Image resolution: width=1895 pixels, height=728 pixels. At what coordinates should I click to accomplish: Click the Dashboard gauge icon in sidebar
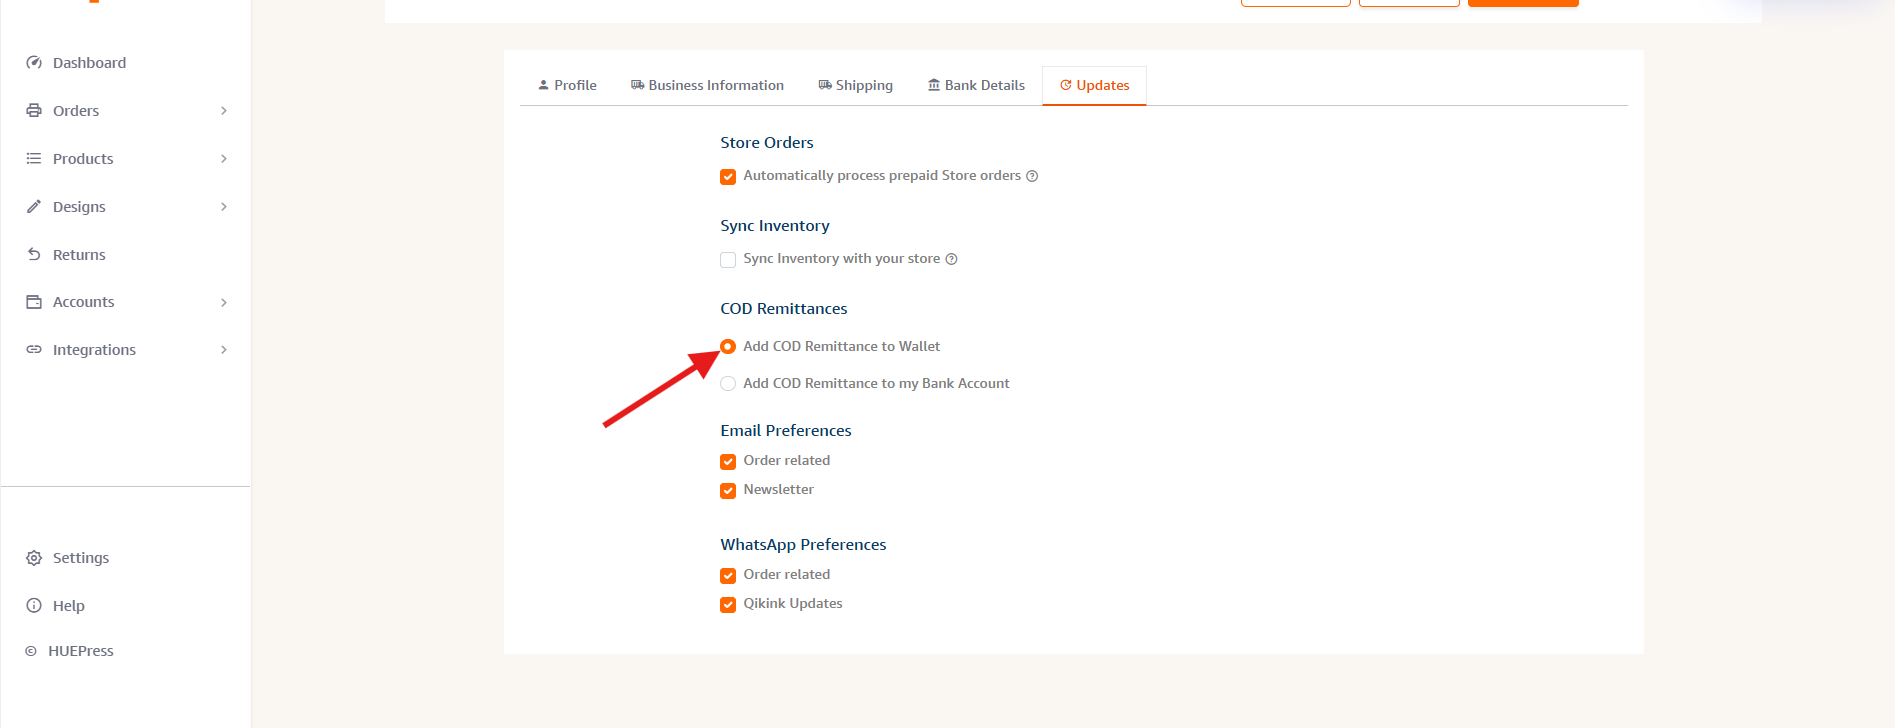[34, 63]
